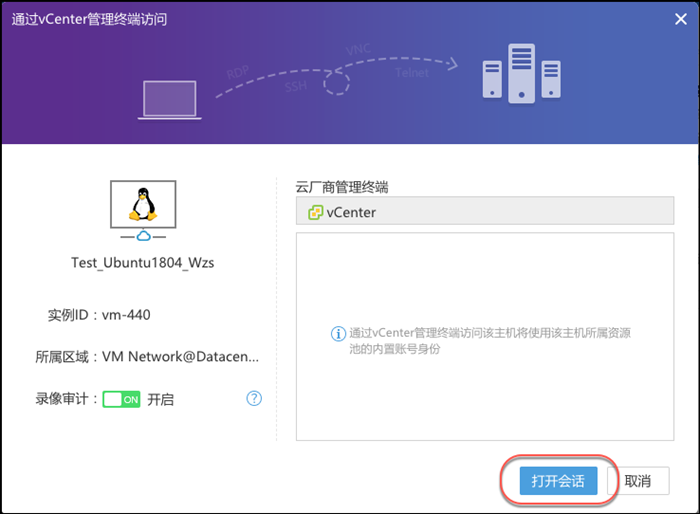Click the 开启 status label
Viewport: 700px width, 514px height.
coord(161,399)
